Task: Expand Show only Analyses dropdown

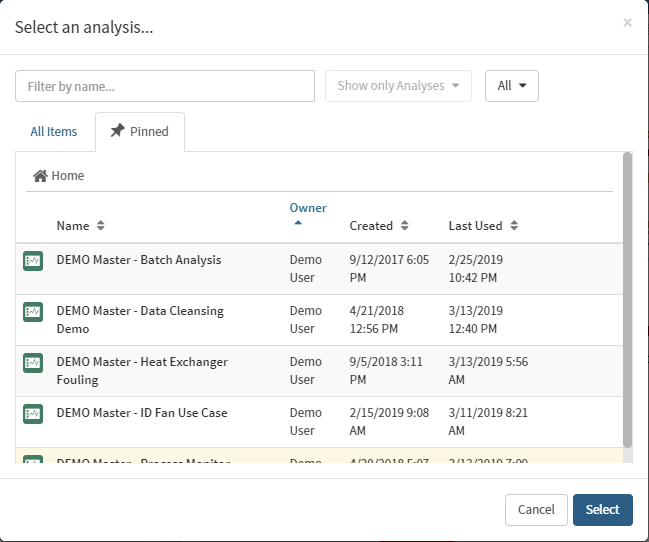Action: [398, 86]
